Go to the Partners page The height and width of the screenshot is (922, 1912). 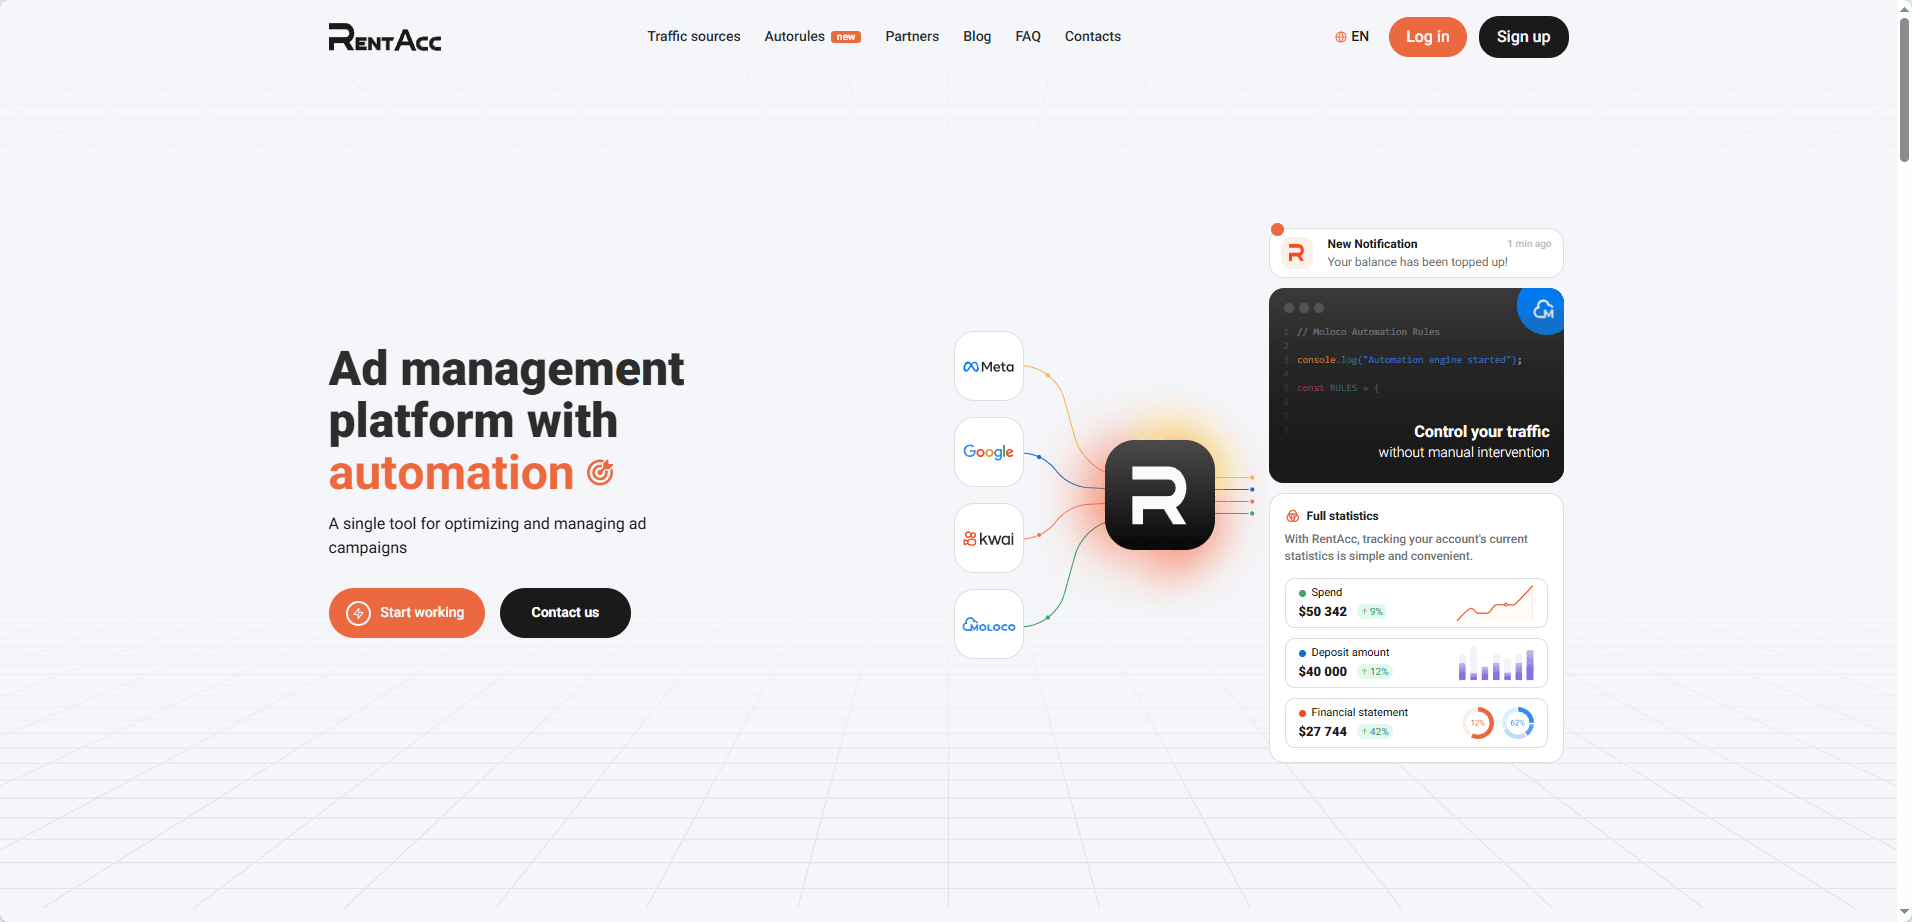pyautogui.click(x=912, y=36)
